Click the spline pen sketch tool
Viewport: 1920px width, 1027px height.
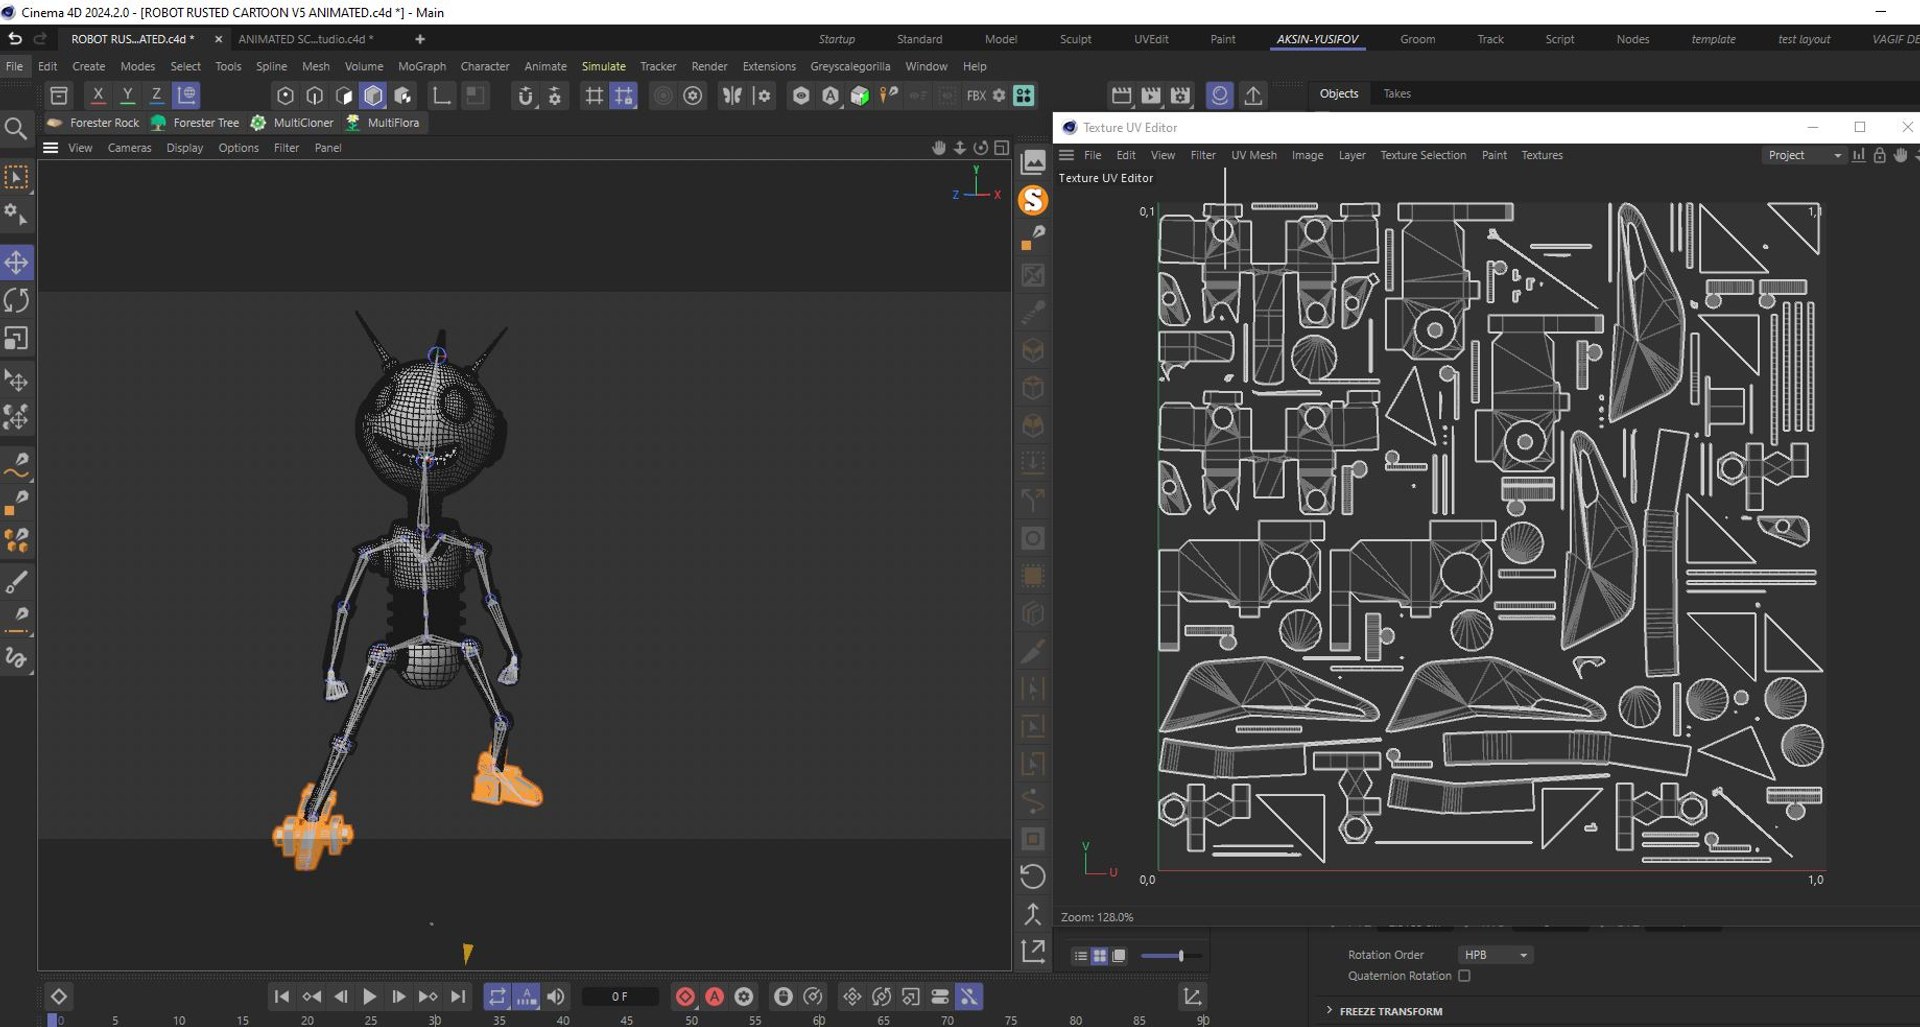point(17,464)
